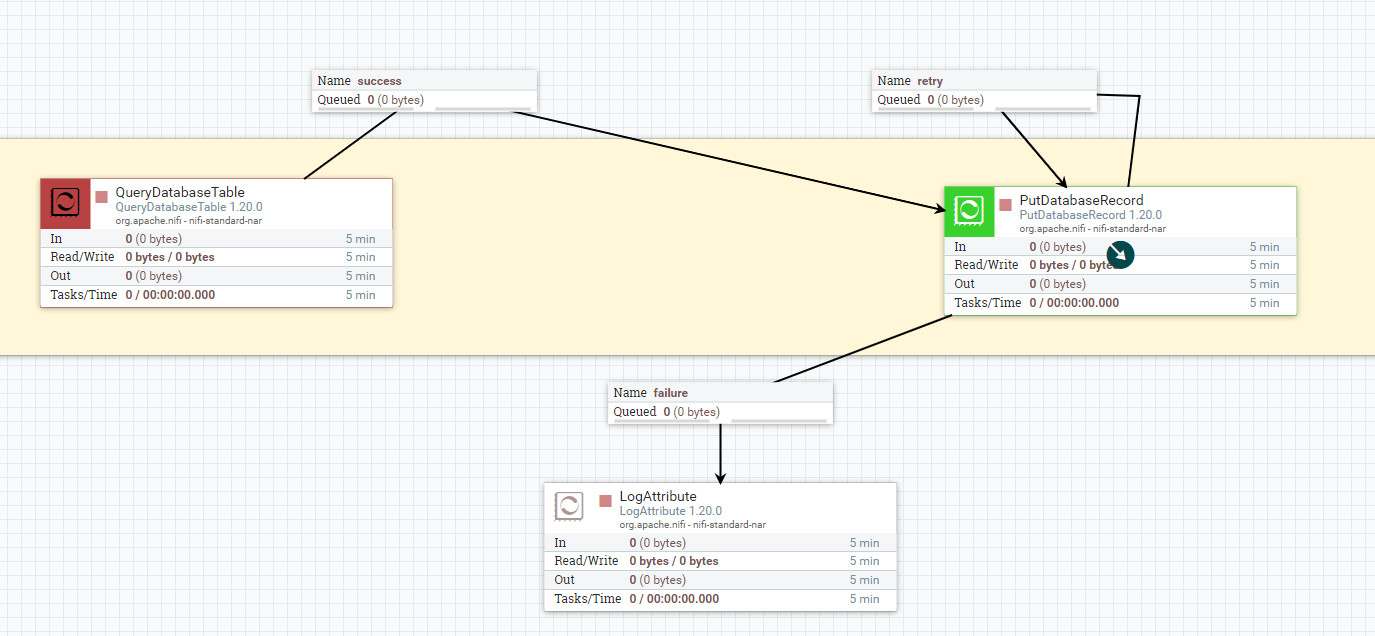Toggle run state of LogAttribute via status indicator
1375x636 pixels.
pyautogui.click(x=606, y=501)
